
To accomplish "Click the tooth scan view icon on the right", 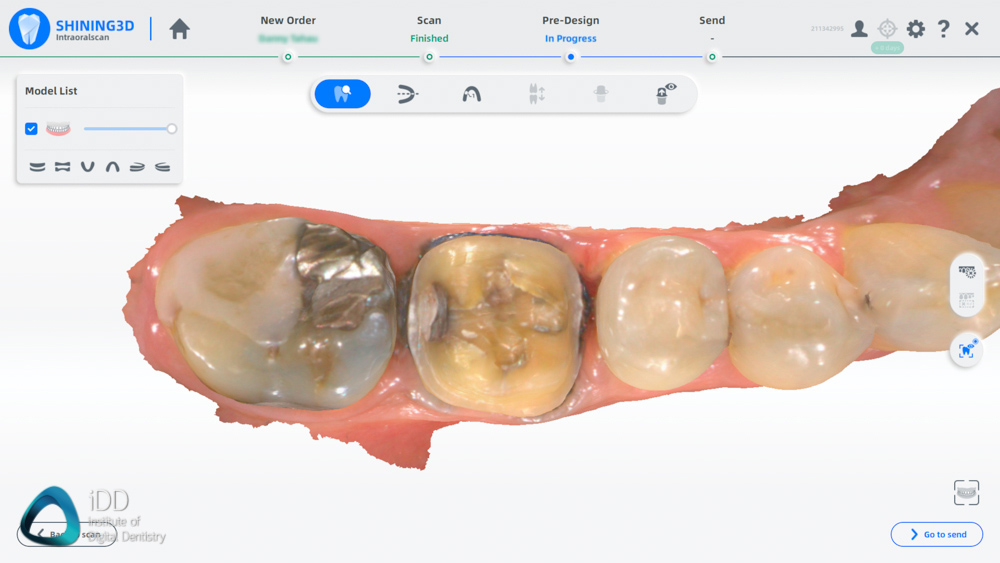I will point(967,271).
